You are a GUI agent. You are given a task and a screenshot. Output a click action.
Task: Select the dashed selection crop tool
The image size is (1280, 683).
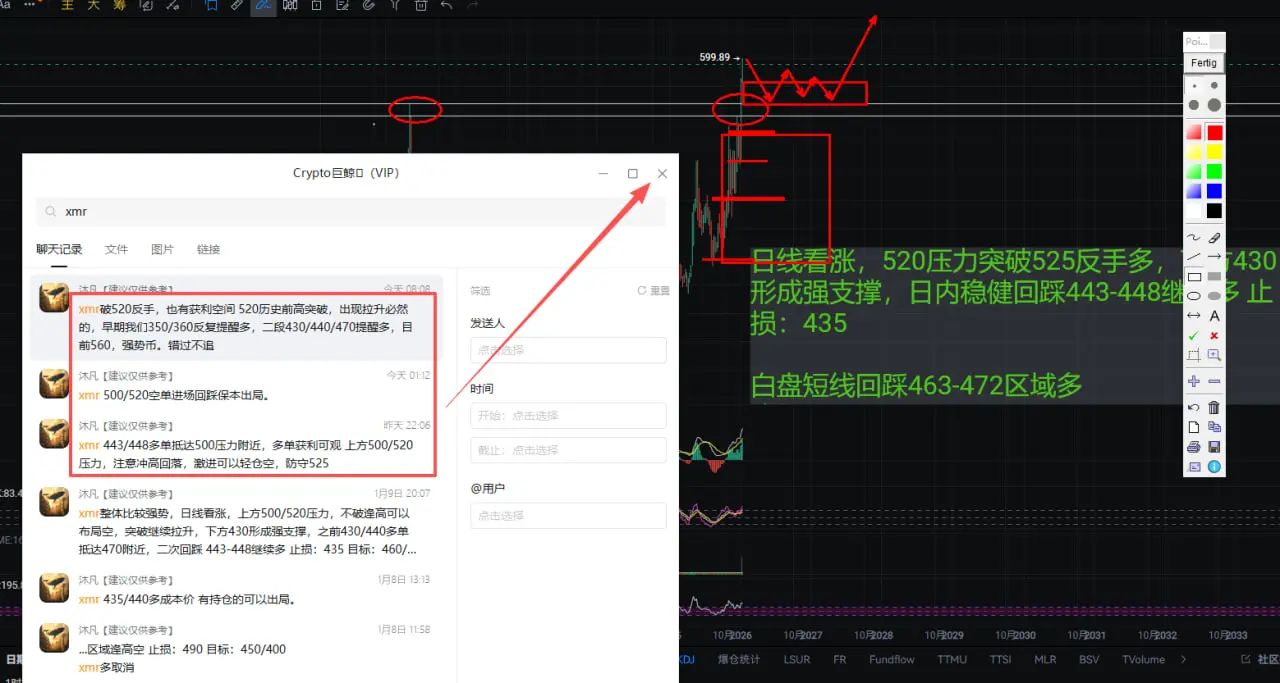pos(1194,355)
